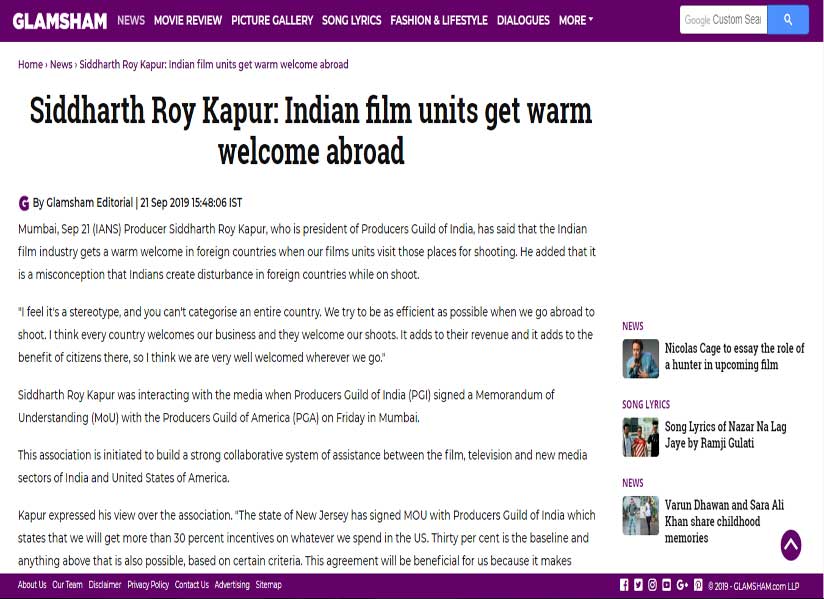Click paragraph starting "Kapur expressed his view"
The image size is (824, 599).
(x=307, y=538)
